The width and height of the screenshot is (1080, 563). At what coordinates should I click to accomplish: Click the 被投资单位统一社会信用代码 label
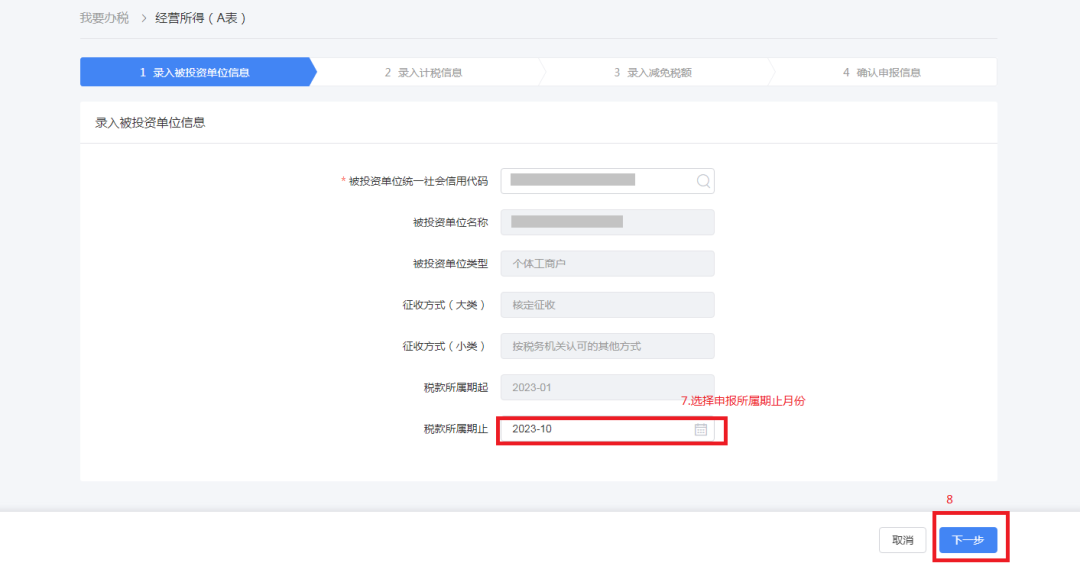(418, 181)
